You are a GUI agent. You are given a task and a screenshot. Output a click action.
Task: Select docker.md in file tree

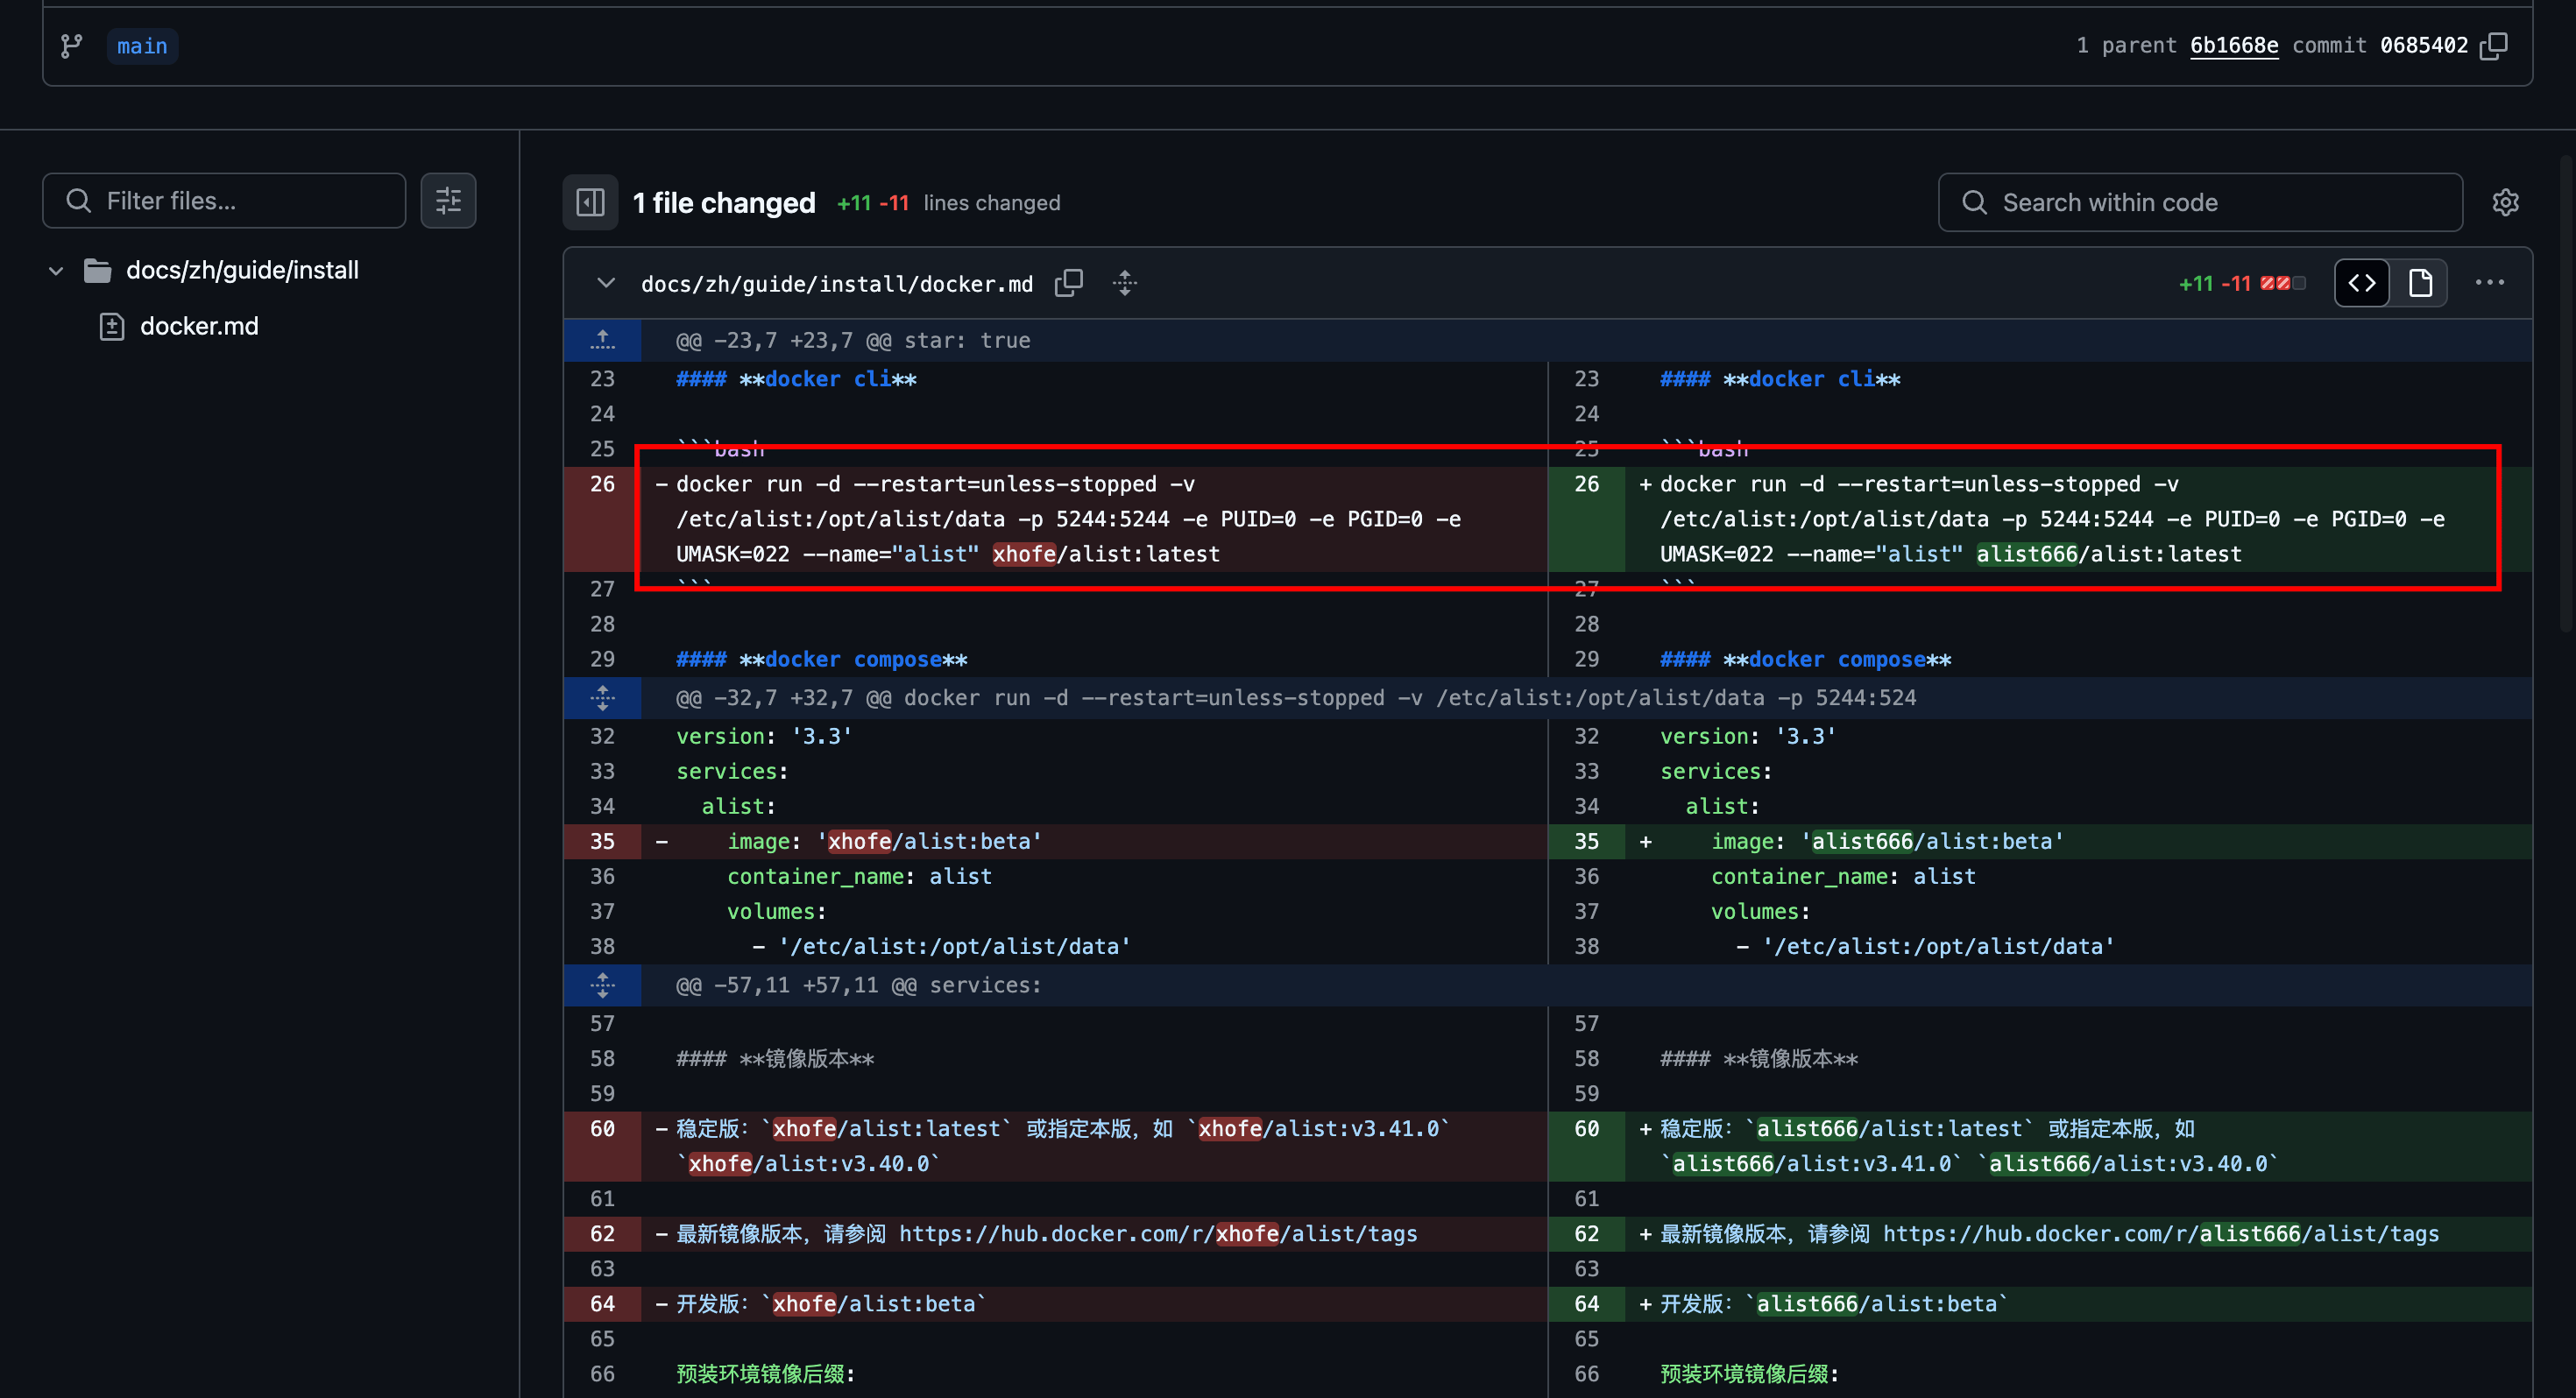(199, 326)
